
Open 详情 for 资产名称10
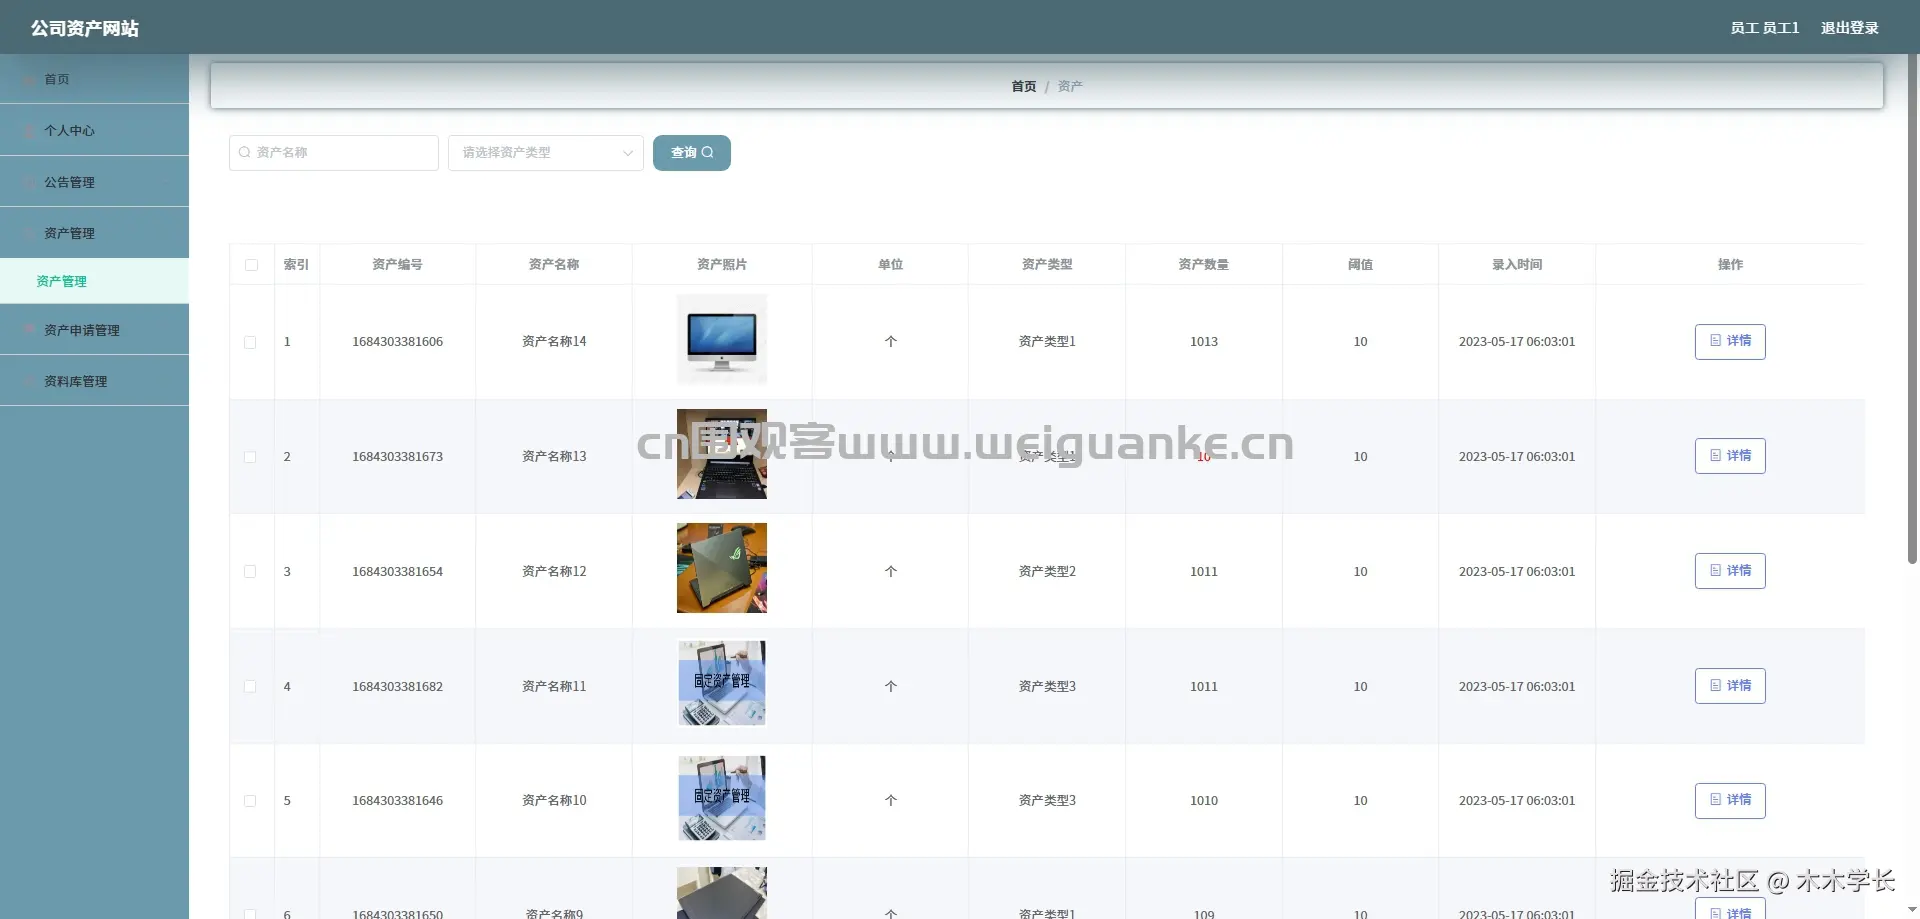pyautogui.click(x=1730, y=801)
